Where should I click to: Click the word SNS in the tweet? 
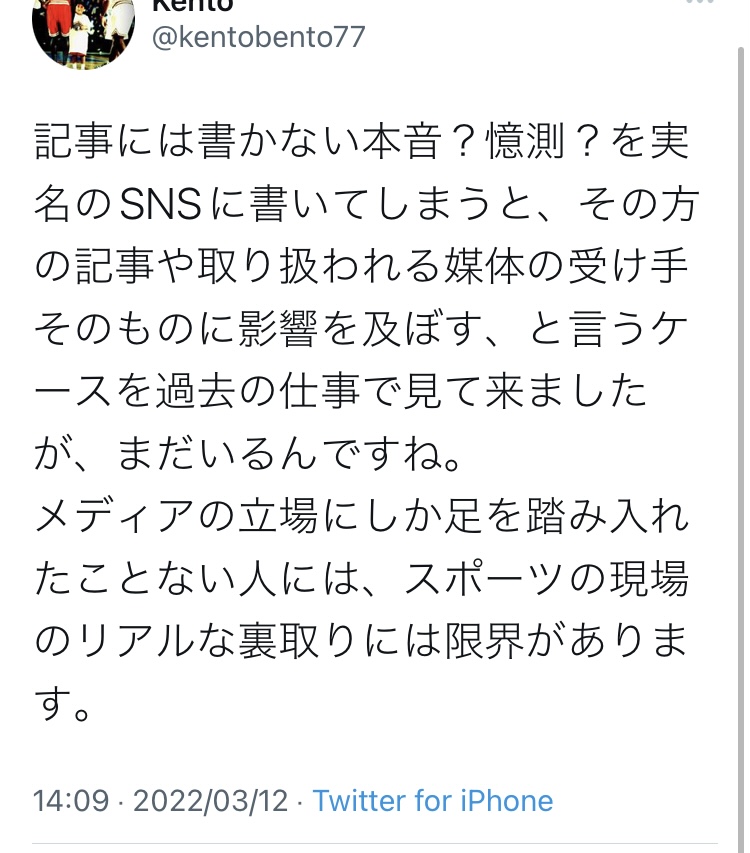(x=160, y=205)
